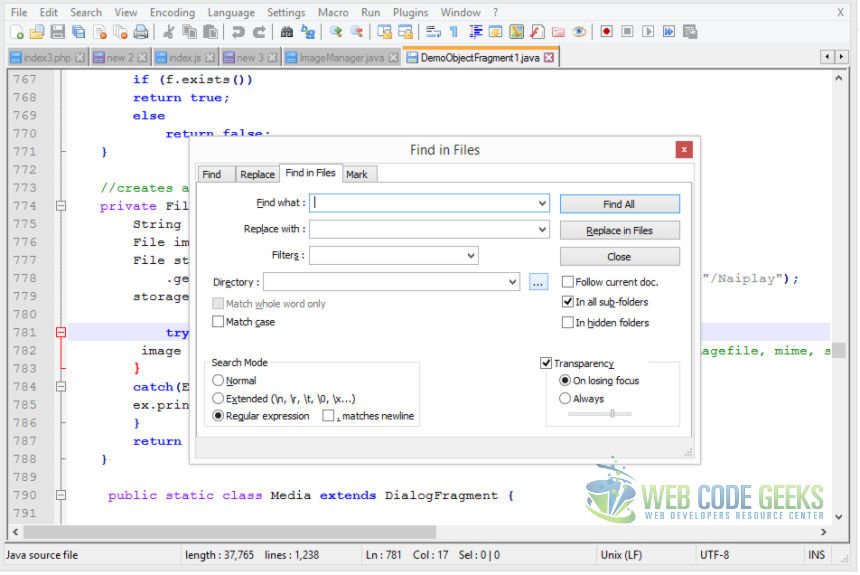860x575 pixels.
Task: Collapse the catch block fold at line 784
Action: (x=61, y=388)
